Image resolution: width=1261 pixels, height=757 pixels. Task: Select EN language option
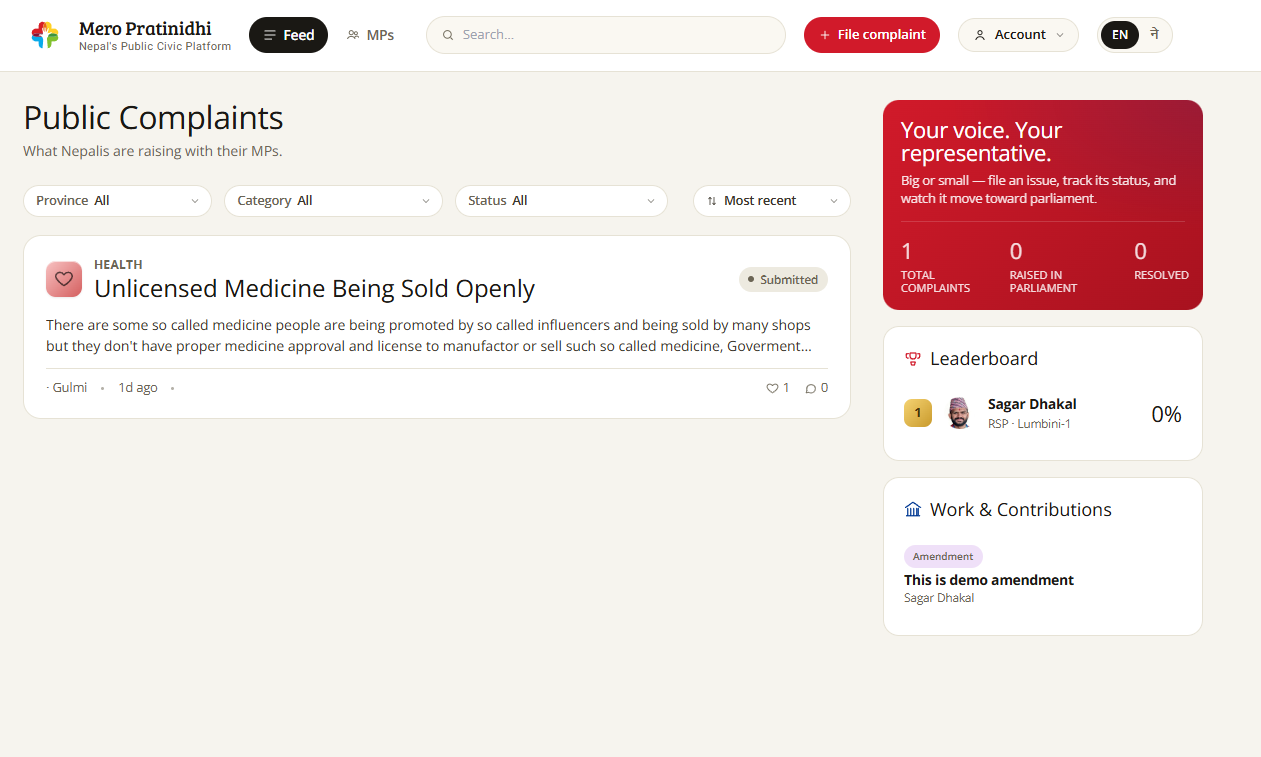(x=1120, y=35)
